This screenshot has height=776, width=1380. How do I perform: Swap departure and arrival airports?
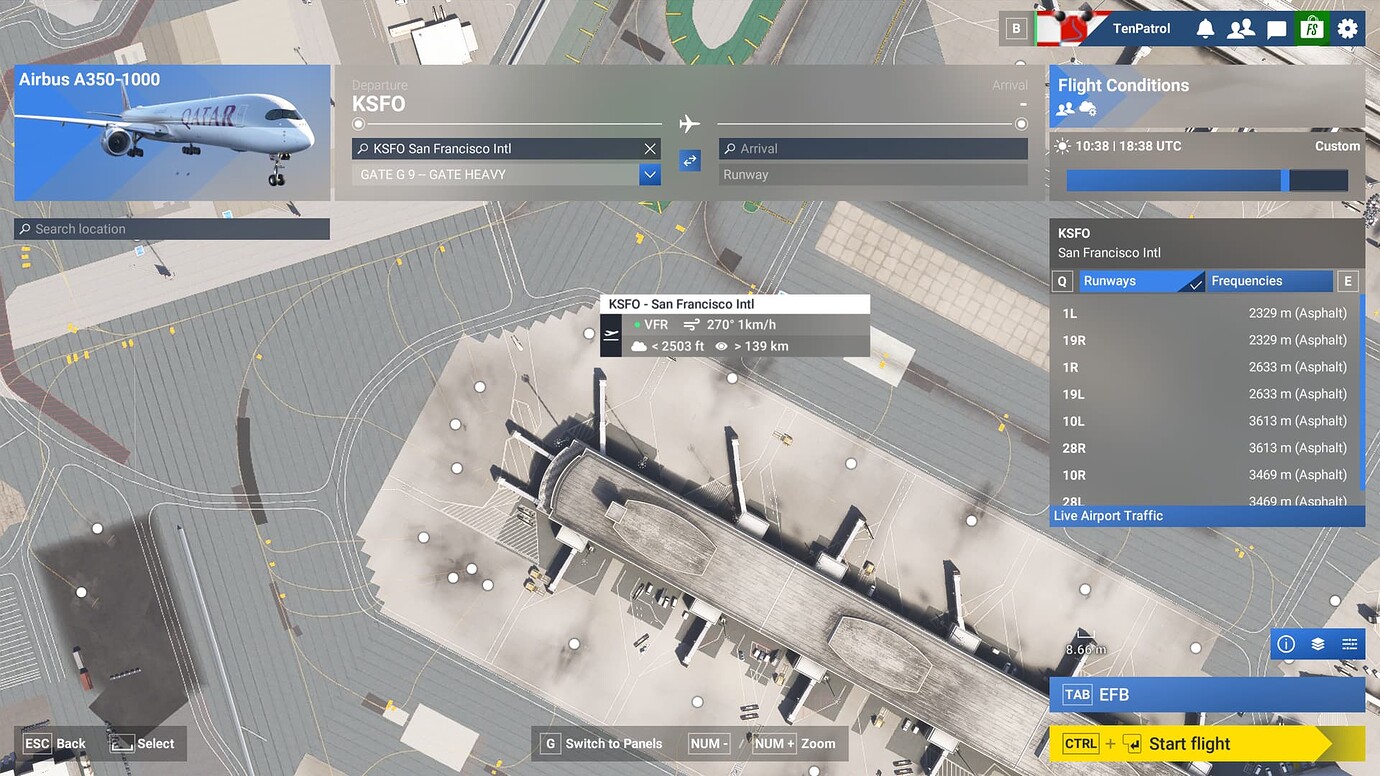[x=689, y=160]
